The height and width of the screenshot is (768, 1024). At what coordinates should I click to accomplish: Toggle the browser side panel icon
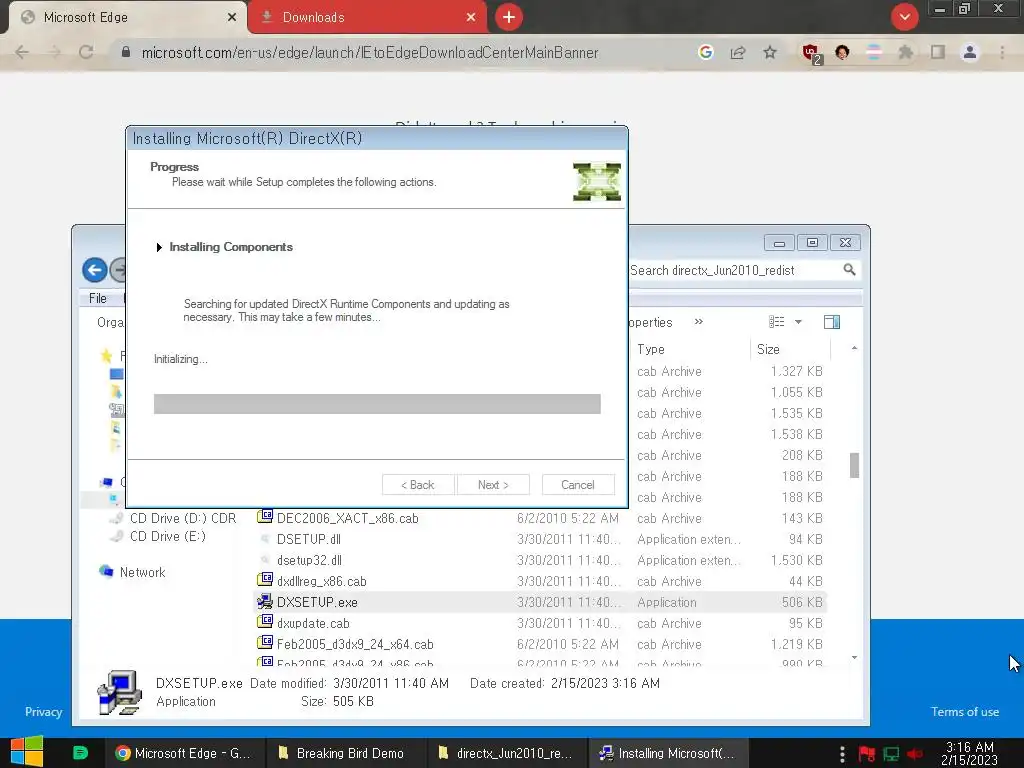coord(938,52)
